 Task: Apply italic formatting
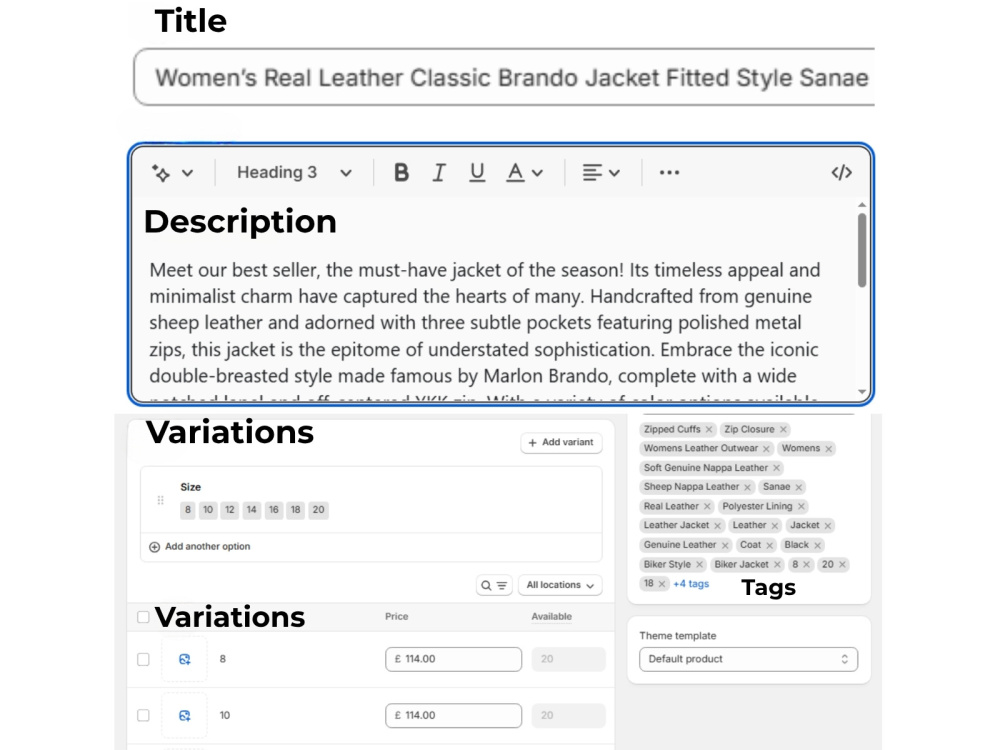[x=439, y=173]
